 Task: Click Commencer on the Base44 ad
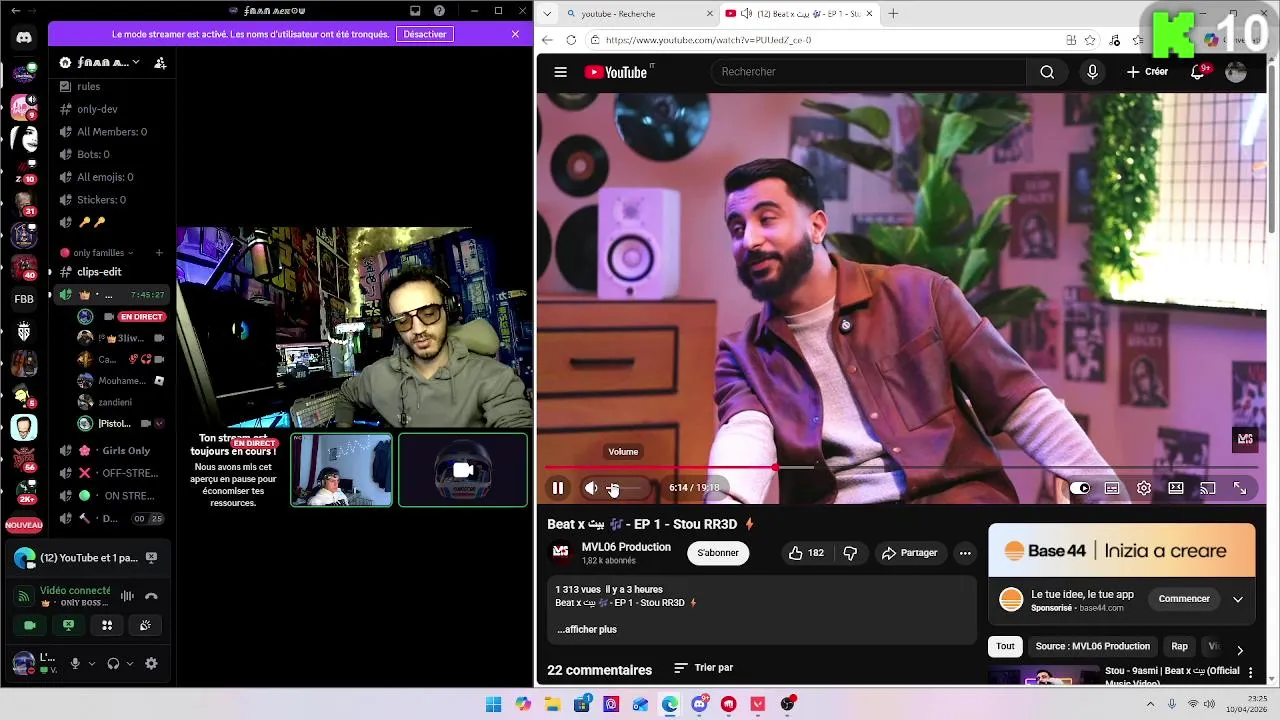coord(1184,599)
